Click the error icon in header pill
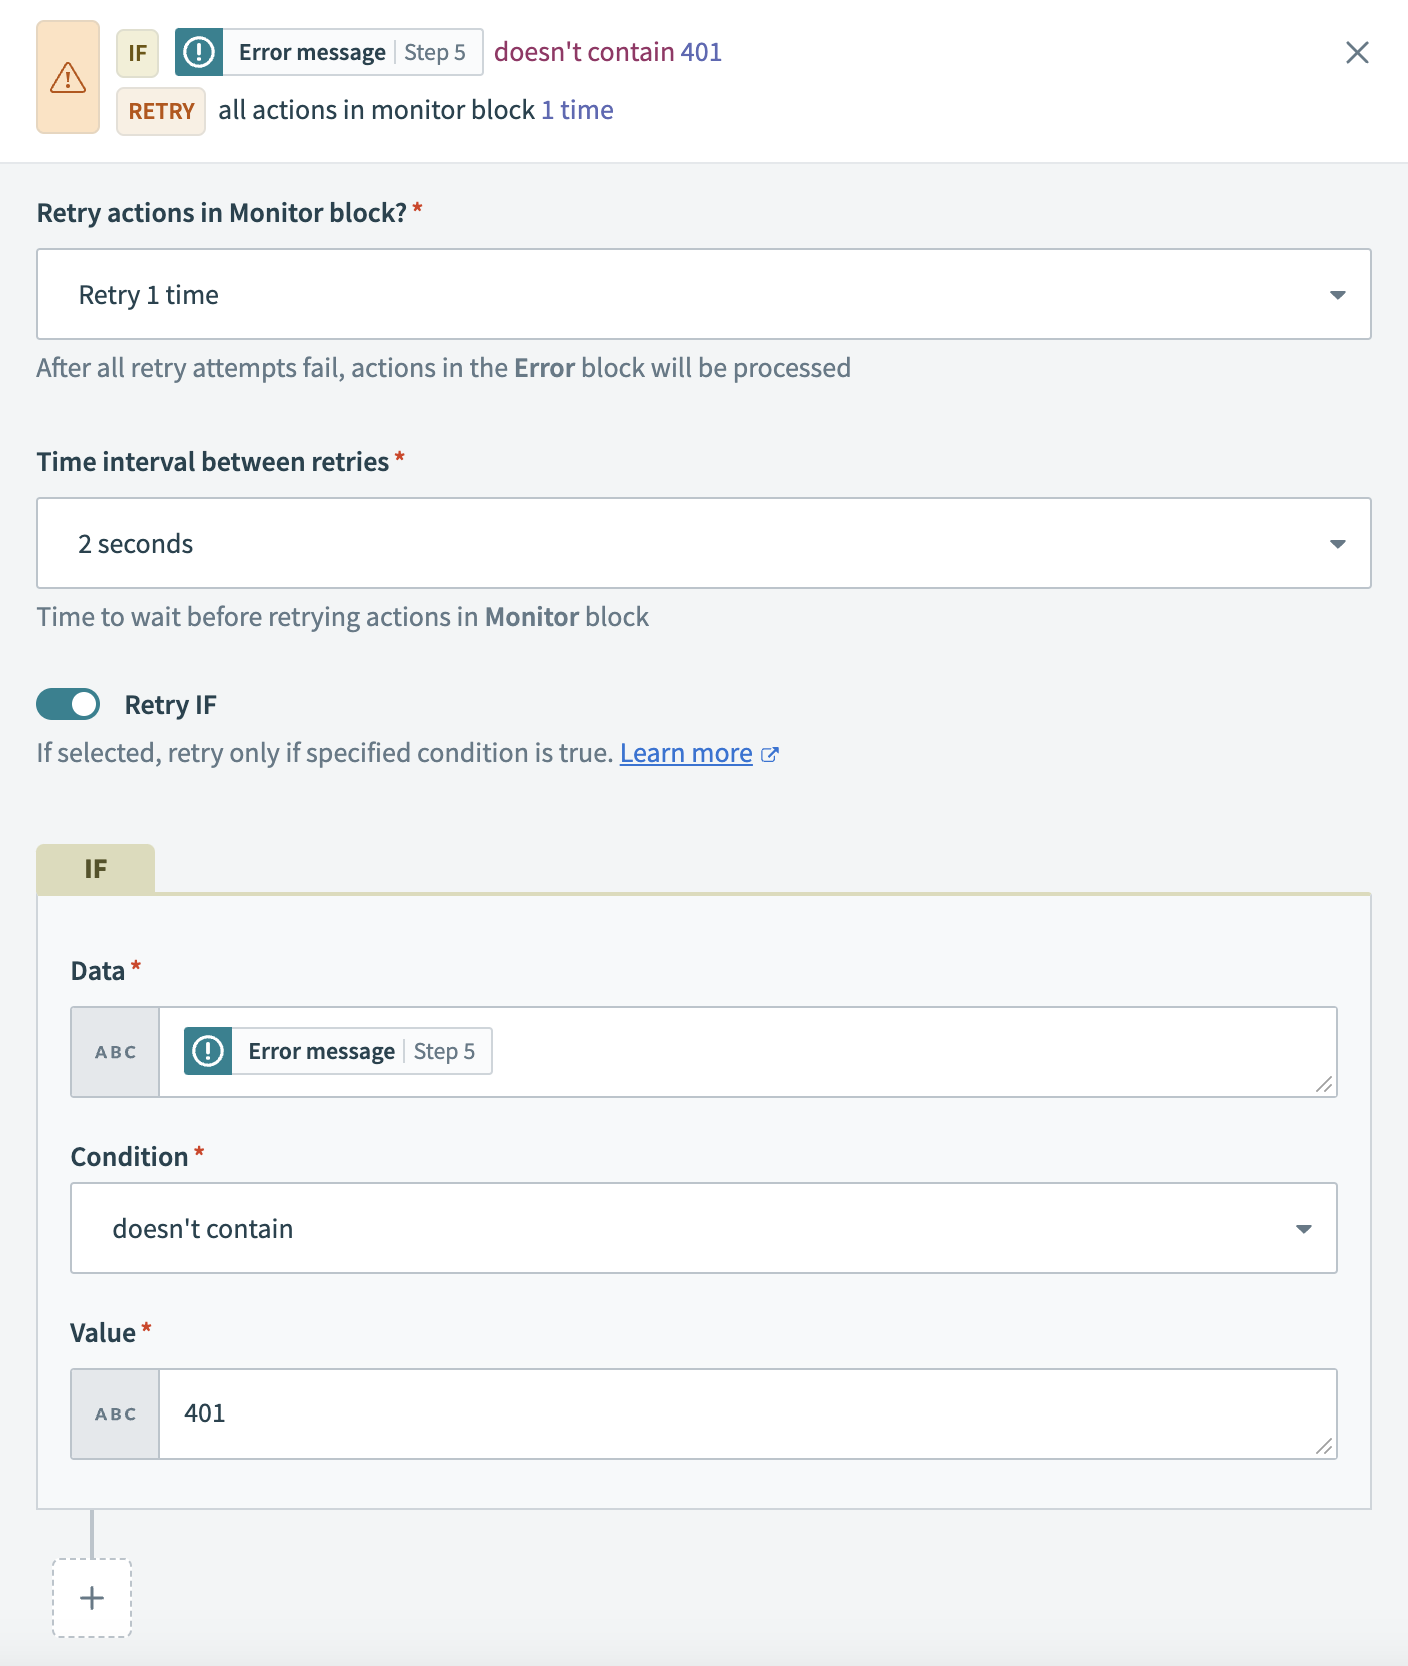1408x1666 pixels. pos(199,52)
